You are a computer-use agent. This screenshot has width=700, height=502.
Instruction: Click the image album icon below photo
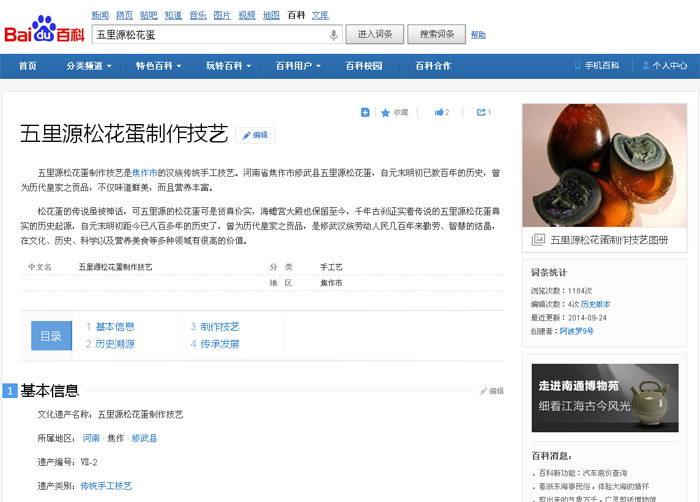click(x=538, y=240)
